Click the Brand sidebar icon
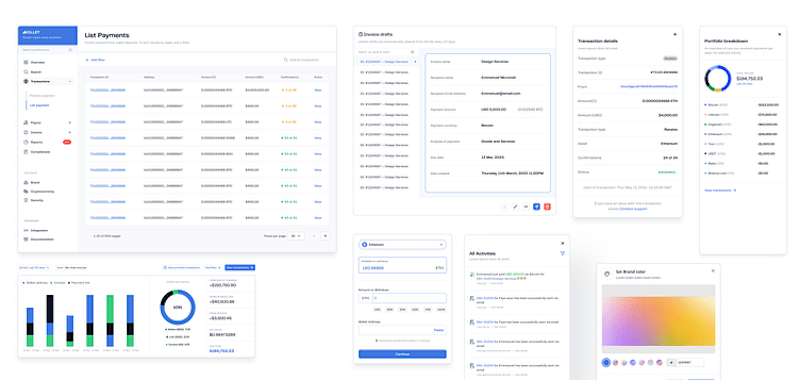 click(26, 182)
